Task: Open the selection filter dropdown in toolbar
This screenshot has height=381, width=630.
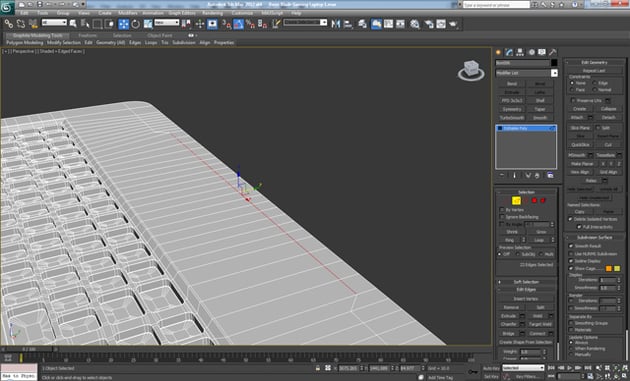Action: tap(54, 23)
